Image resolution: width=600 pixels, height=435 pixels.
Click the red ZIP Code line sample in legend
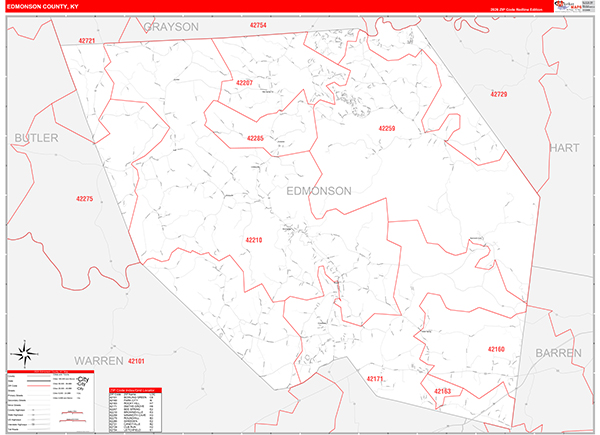click(38, 386)
